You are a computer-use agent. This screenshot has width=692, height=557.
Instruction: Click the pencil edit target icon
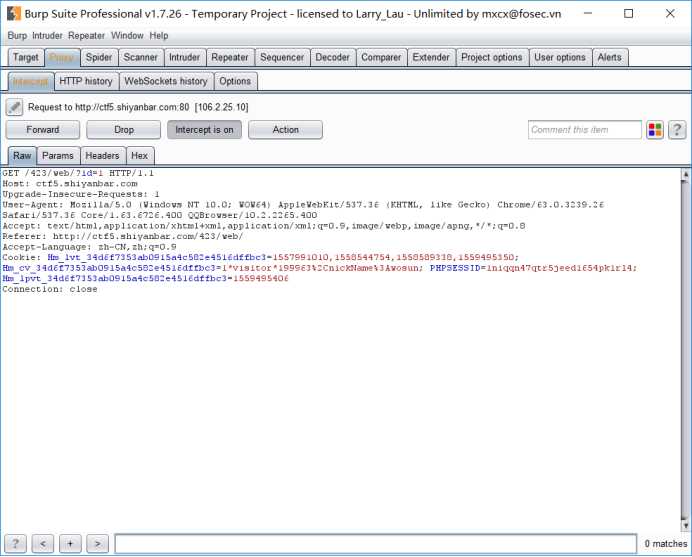(x=14, y=107)
